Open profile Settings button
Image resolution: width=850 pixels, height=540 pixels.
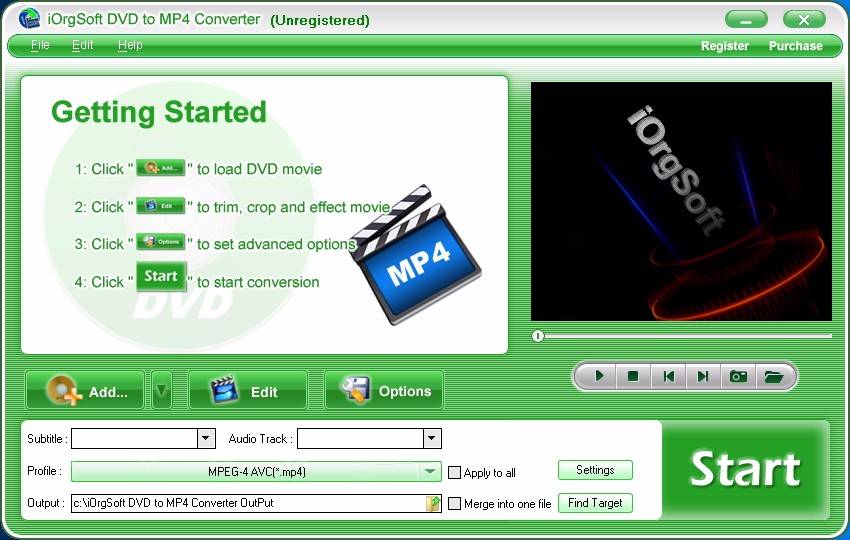[595, 470]
